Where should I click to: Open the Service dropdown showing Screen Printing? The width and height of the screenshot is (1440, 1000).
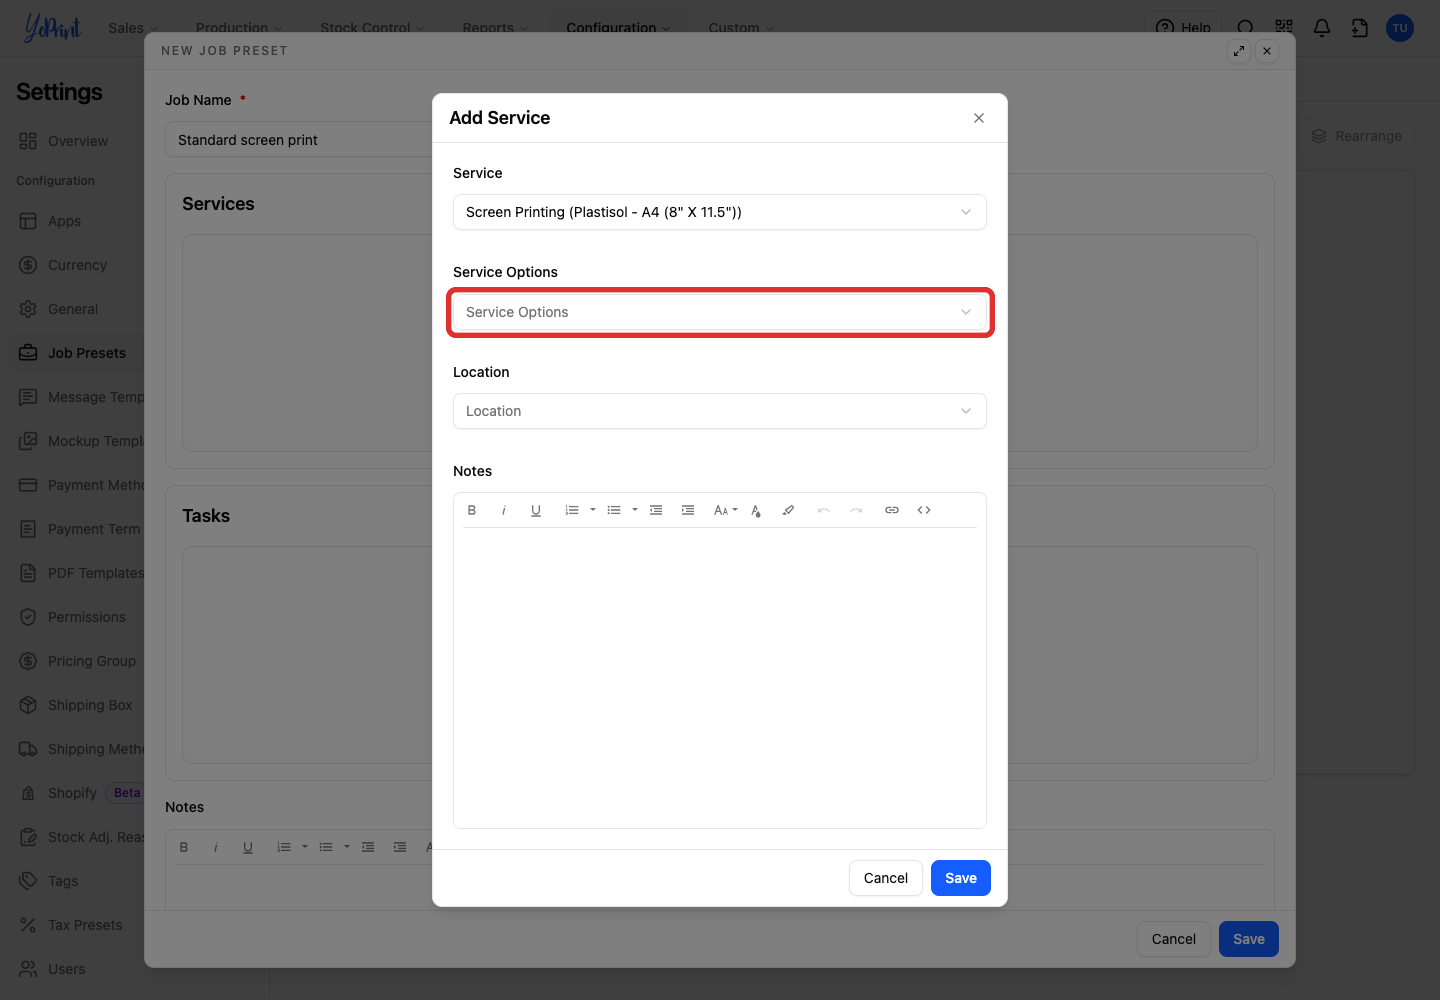pyautogui.click(x=720, y=212)
